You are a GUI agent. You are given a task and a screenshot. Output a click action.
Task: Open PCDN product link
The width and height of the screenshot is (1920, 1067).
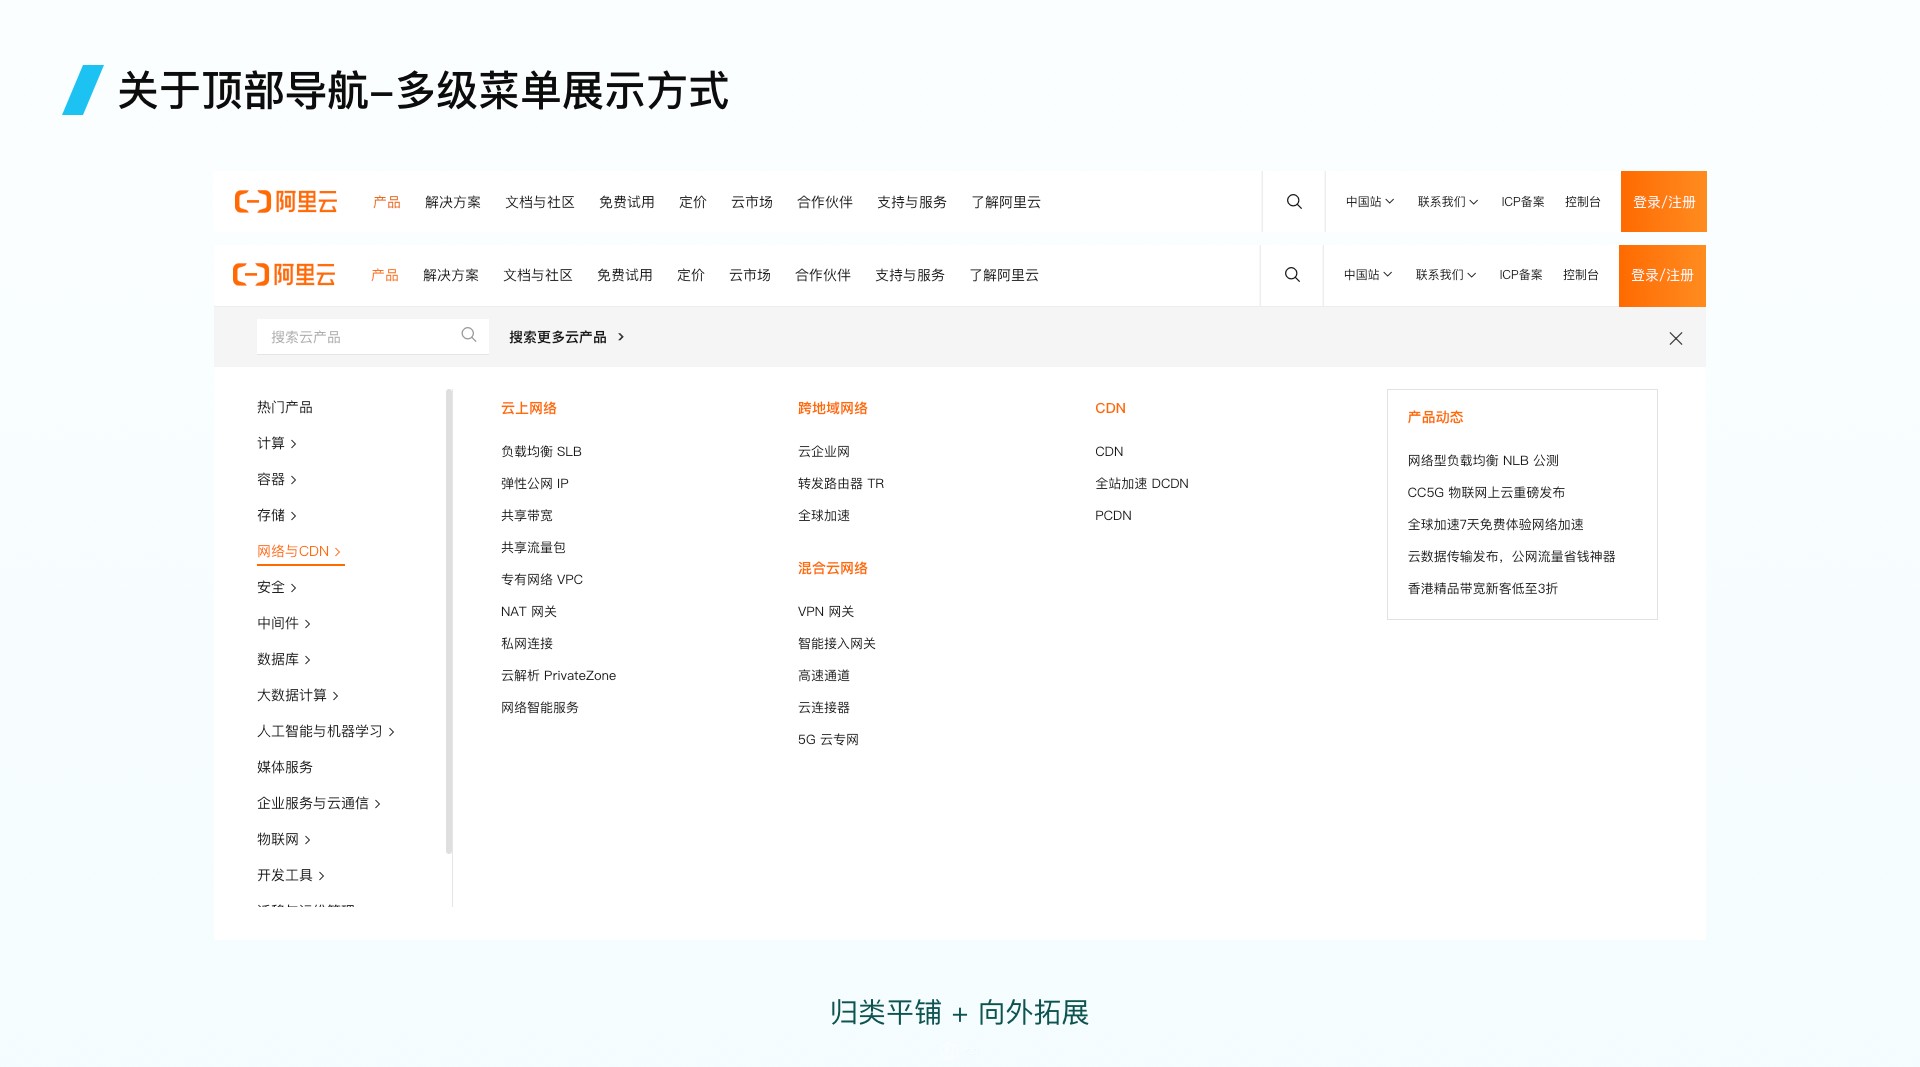point(1113,515)
